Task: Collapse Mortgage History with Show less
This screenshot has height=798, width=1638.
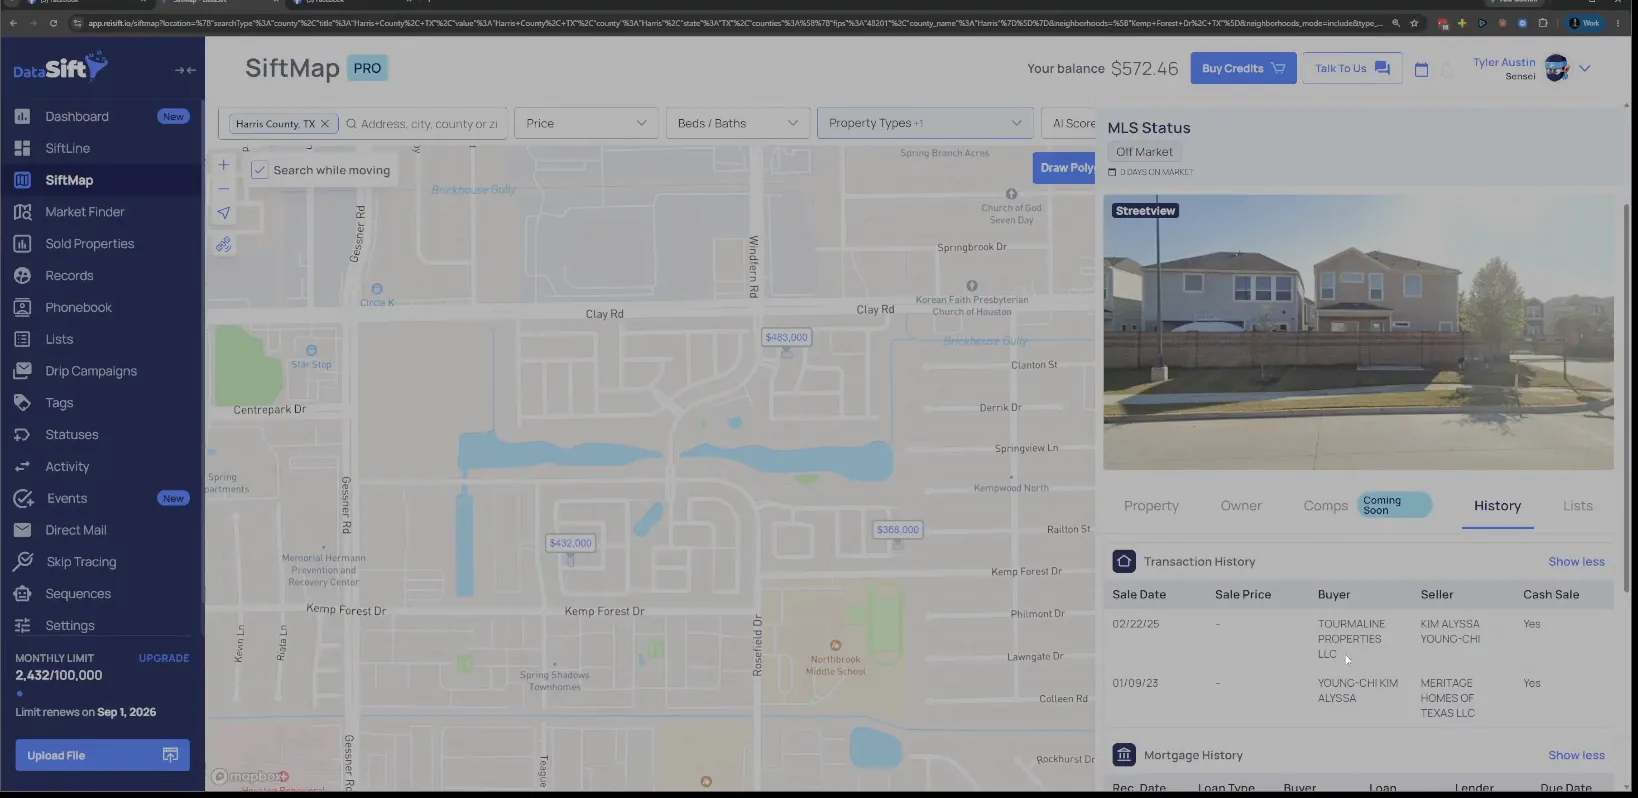Action: click(1576, 756)
